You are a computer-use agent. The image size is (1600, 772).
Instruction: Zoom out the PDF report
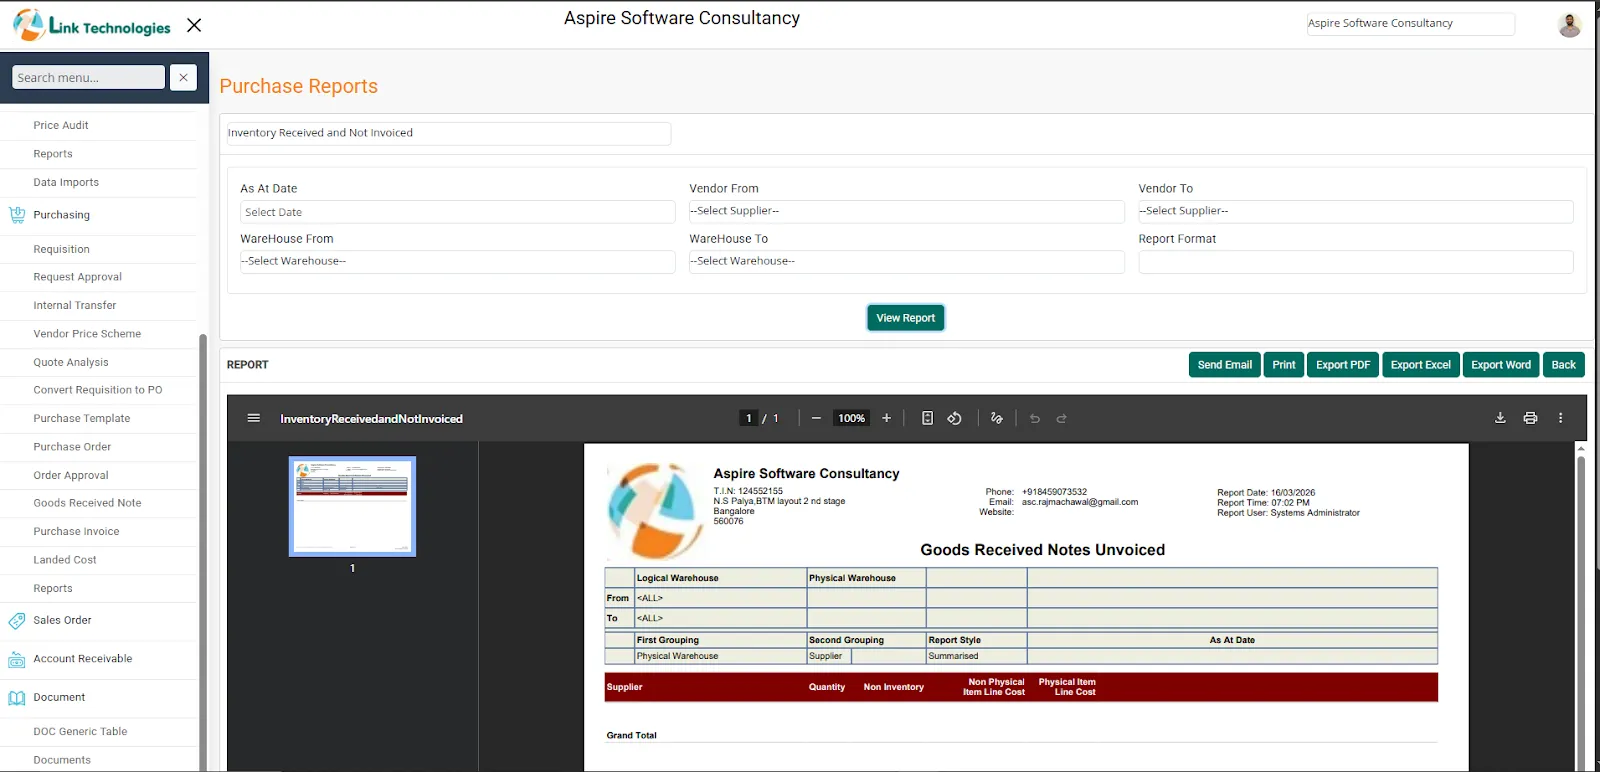point(816,418)
